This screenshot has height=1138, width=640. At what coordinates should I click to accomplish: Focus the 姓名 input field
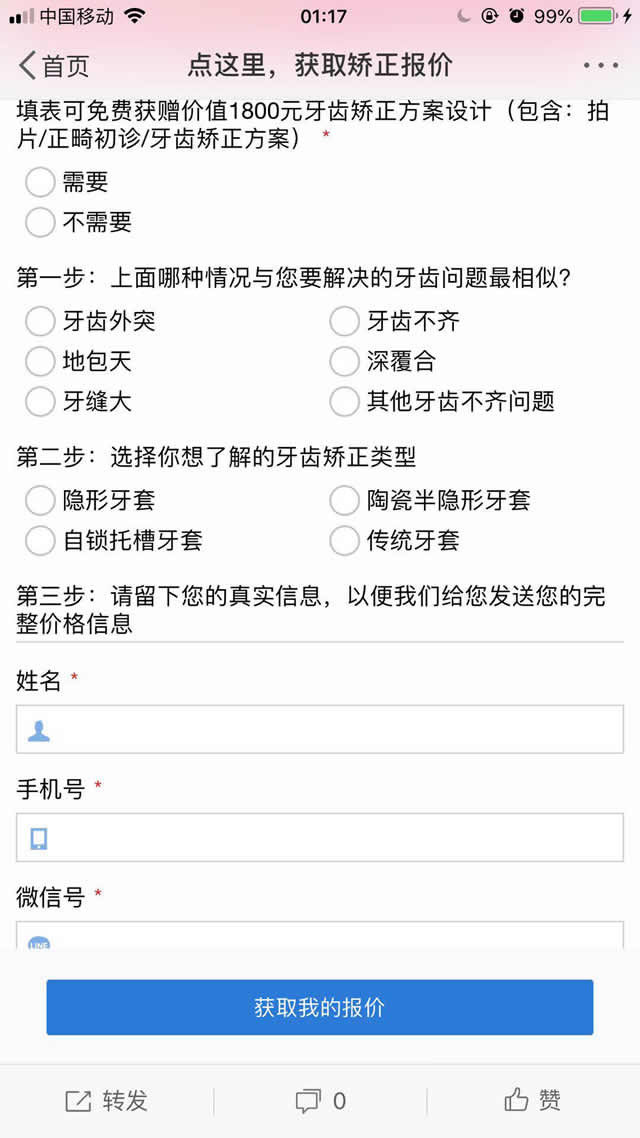[x=320, y=730]
